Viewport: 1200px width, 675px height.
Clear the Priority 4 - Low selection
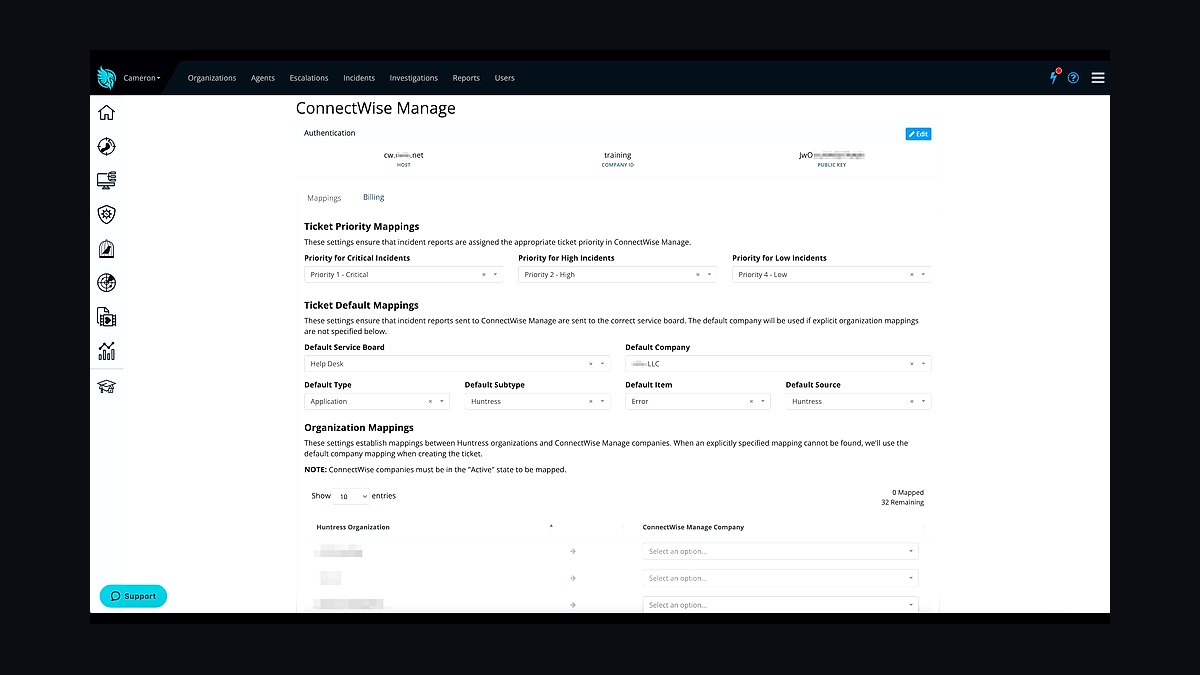click(x=912, y=275)
